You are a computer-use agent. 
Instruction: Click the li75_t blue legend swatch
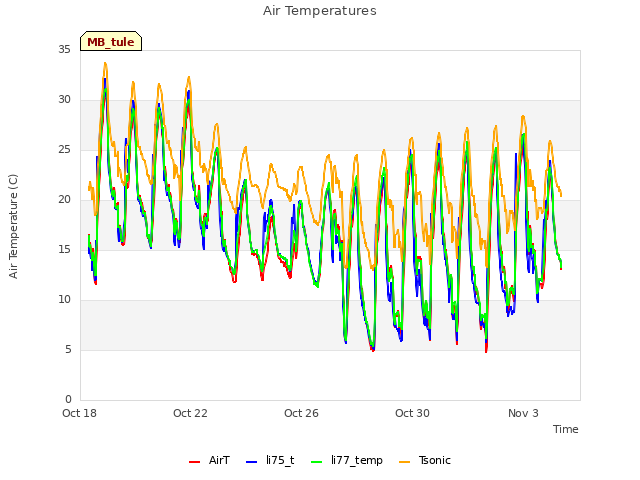252,462
